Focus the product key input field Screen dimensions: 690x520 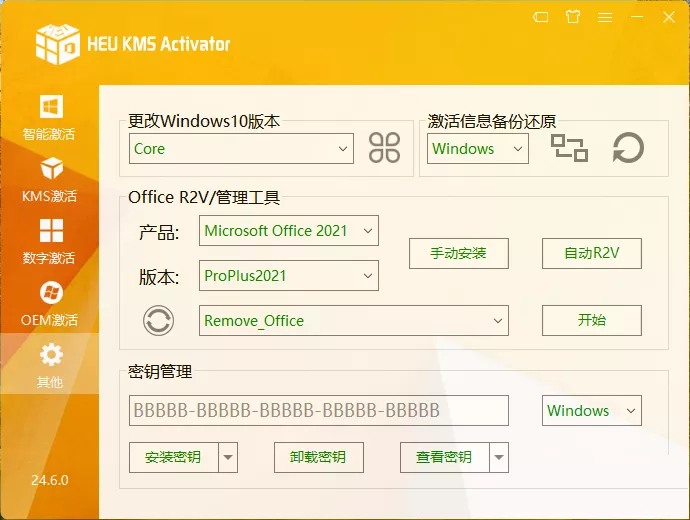319,410
